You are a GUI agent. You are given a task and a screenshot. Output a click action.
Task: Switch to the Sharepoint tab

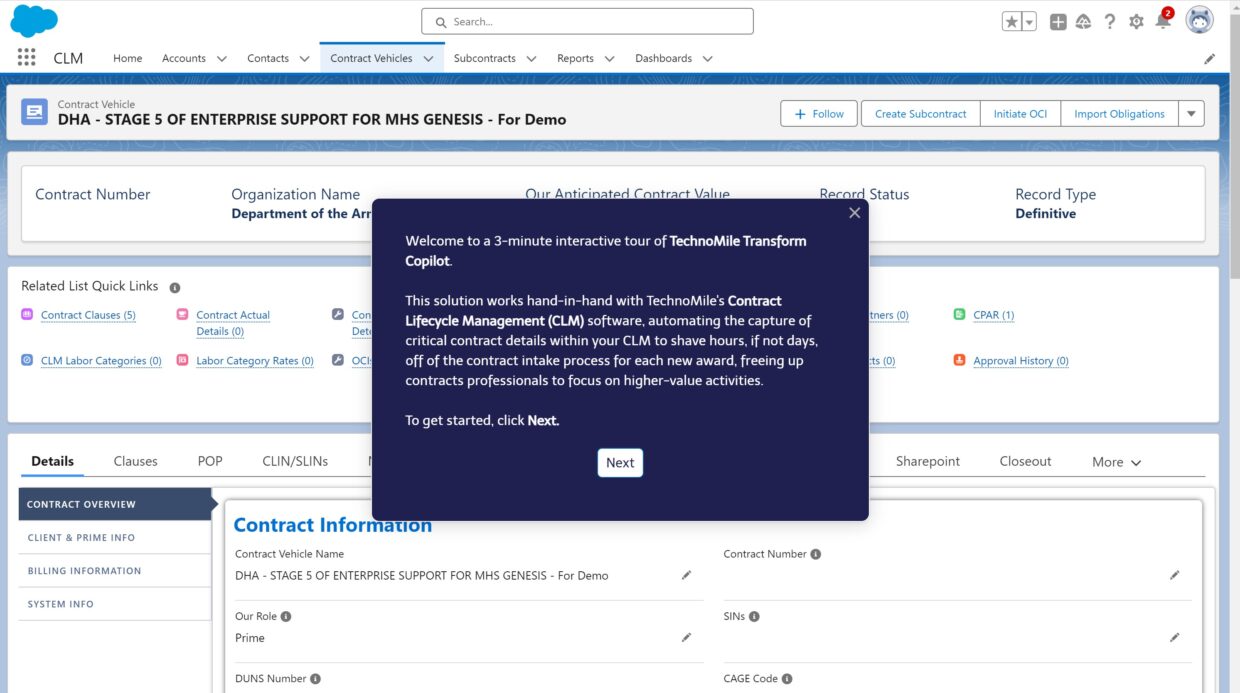point(928,461)
